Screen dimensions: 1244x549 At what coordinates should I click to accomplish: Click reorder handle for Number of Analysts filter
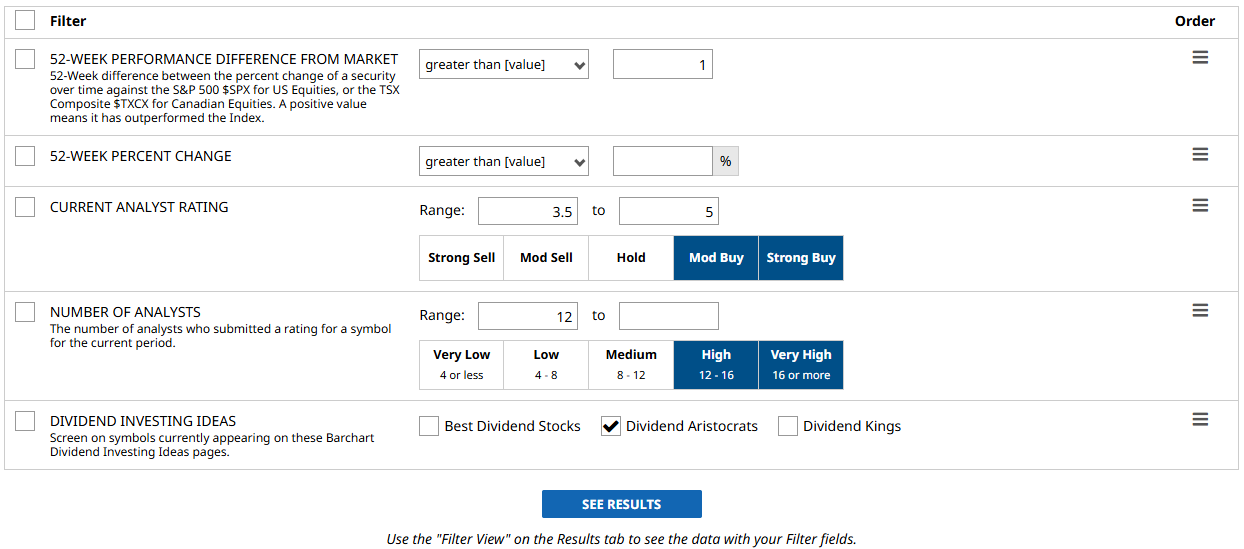[1200, 311]
